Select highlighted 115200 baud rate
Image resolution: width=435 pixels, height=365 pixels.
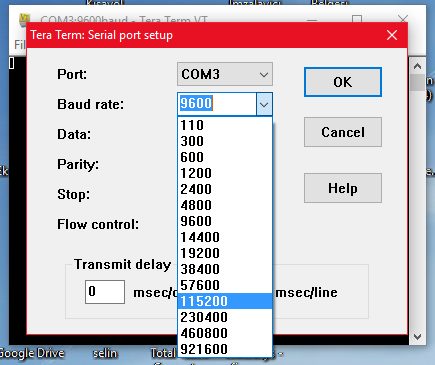pos(225,301)
